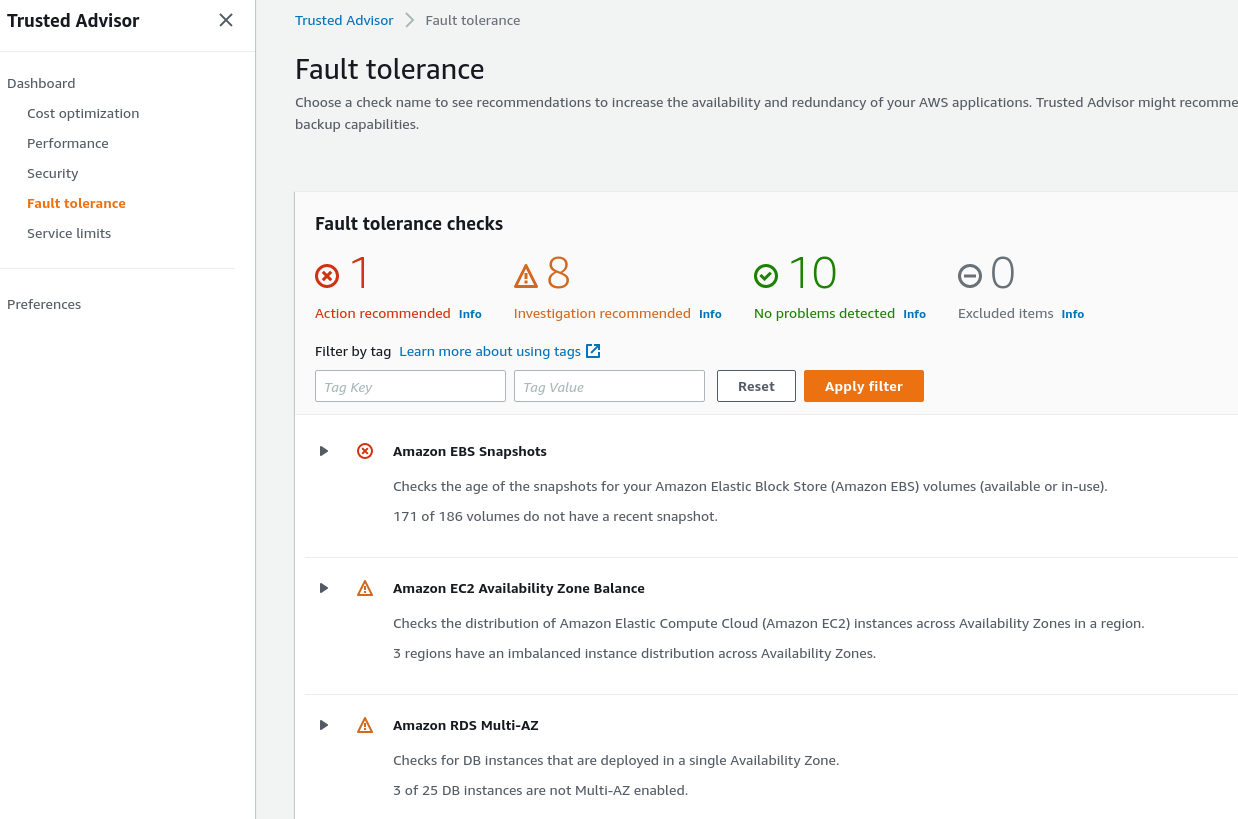Click the red error icon for EBS Snapshots
The height and width of the screenshot is (819, 1238).
[365, 451]
